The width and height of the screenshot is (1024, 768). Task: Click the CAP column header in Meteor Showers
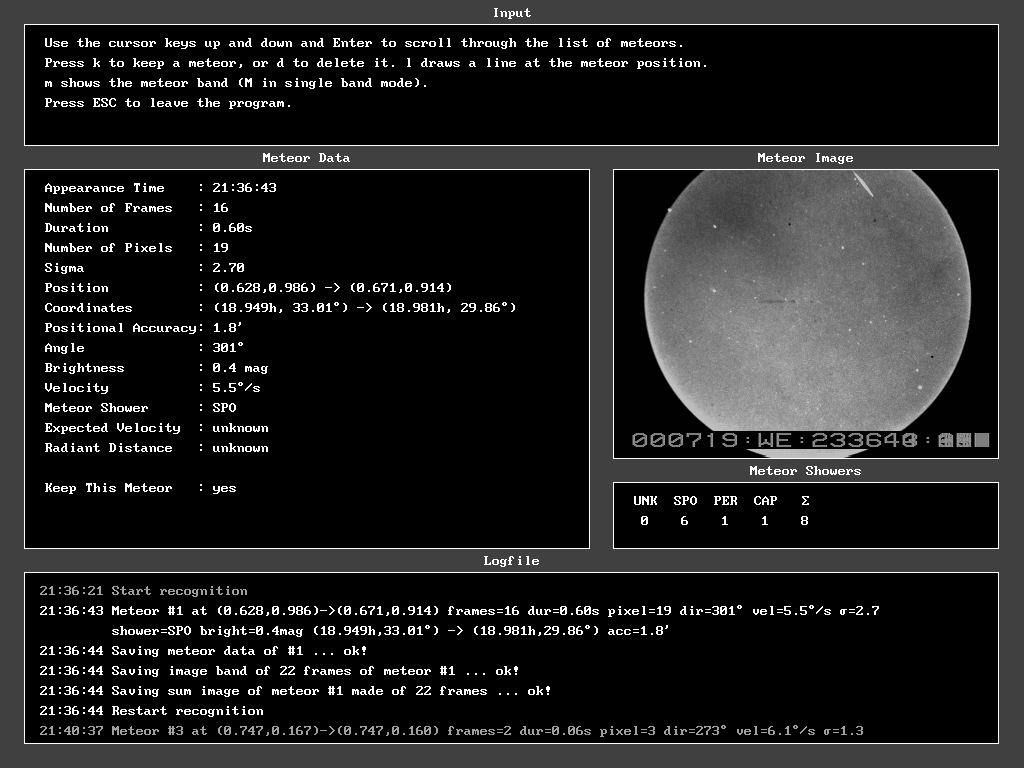pyautogui.click(x=765, y=501)
